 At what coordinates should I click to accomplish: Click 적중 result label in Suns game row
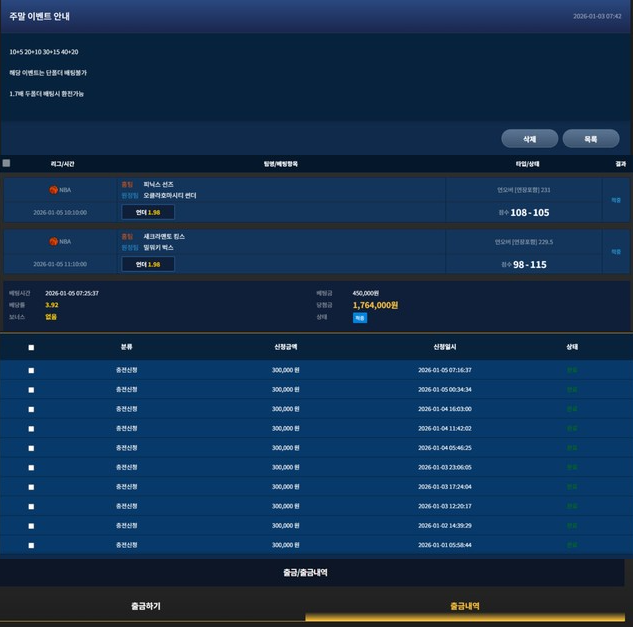(616, 200)
